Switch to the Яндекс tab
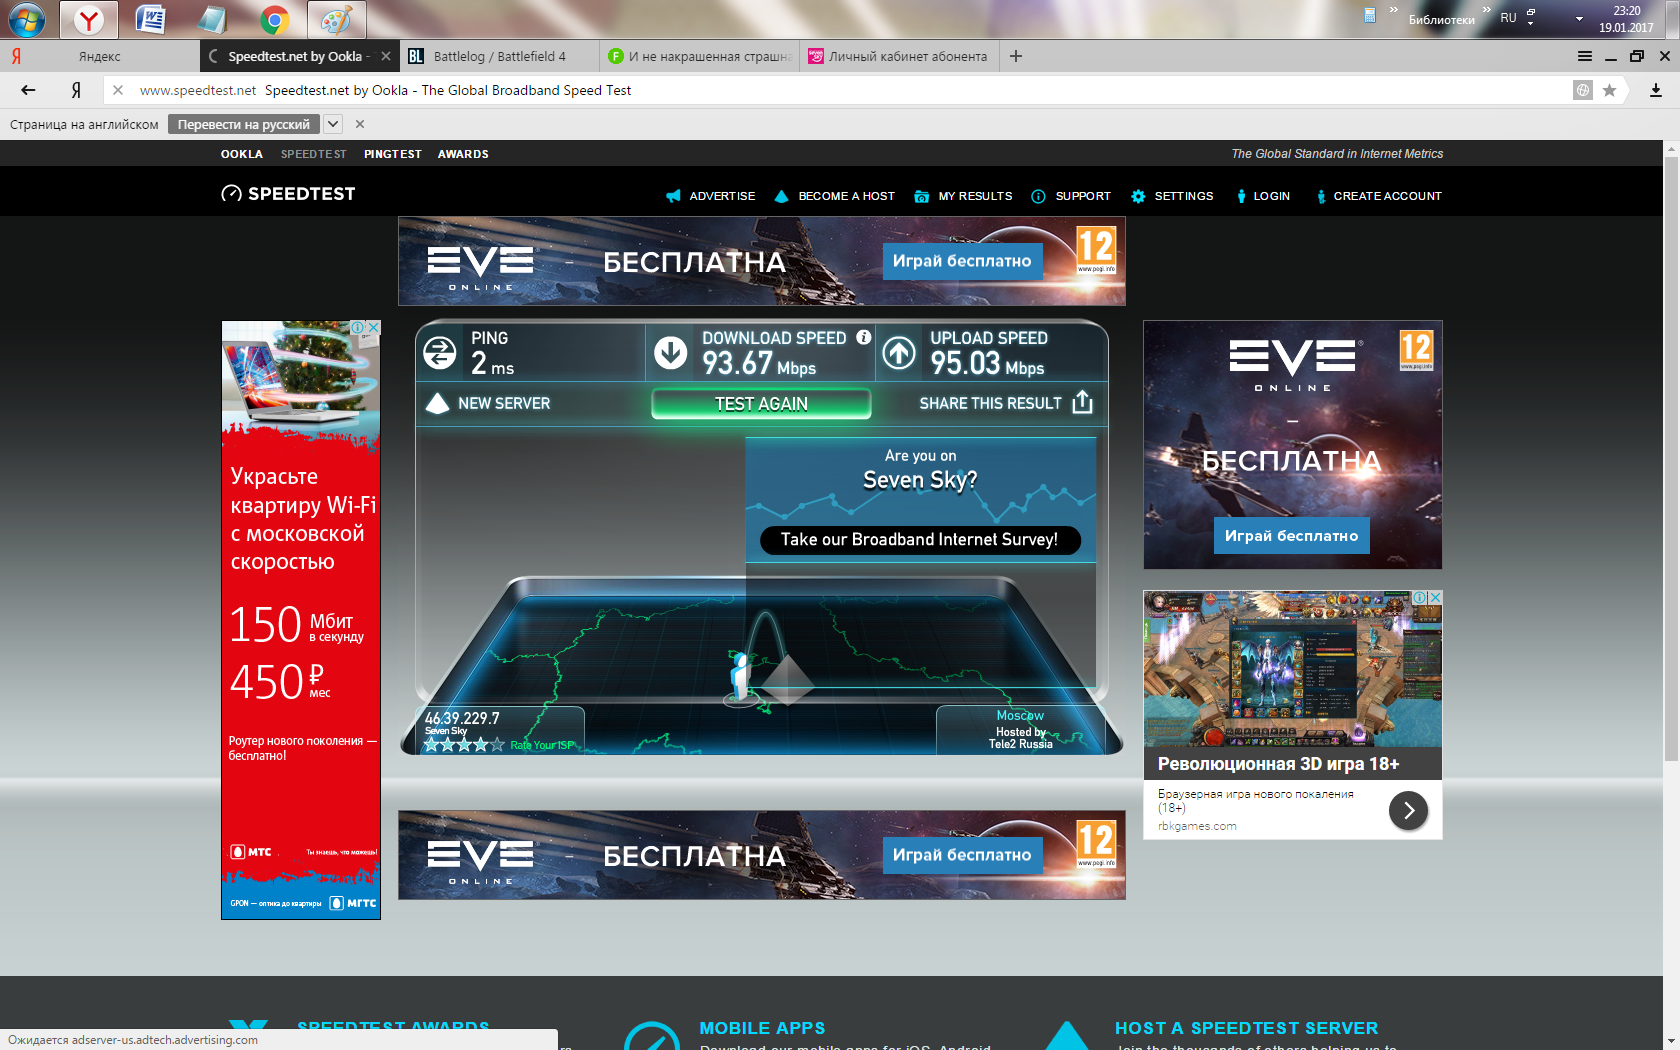The height and width of the screenshot is (1050, 1680). [100, 56]
